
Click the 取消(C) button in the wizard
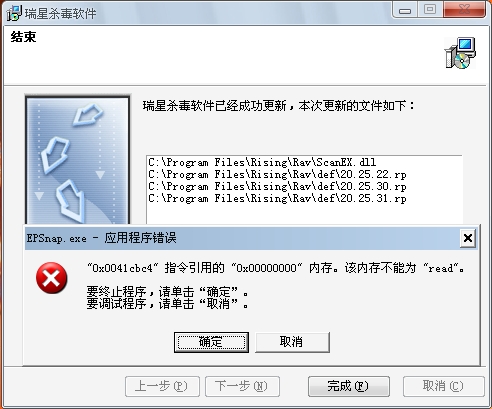443,386
